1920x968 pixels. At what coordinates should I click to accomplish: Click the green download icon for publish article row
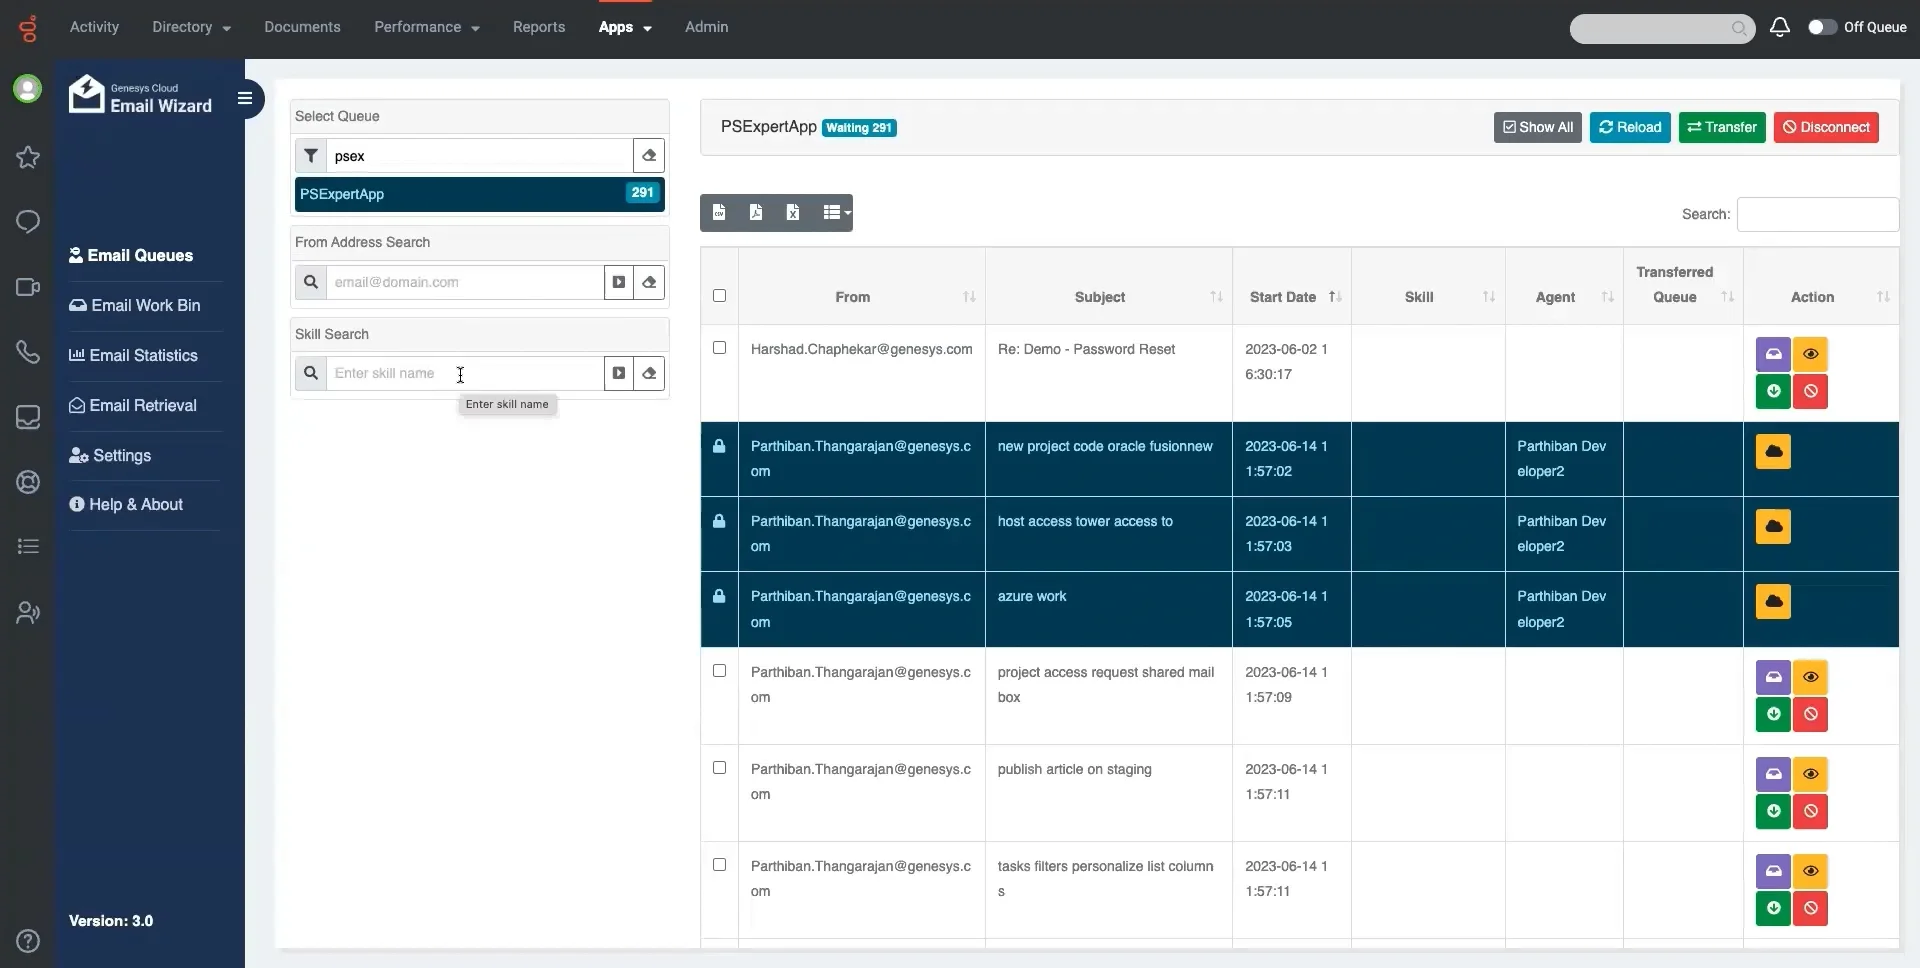tap(1773, 812)
